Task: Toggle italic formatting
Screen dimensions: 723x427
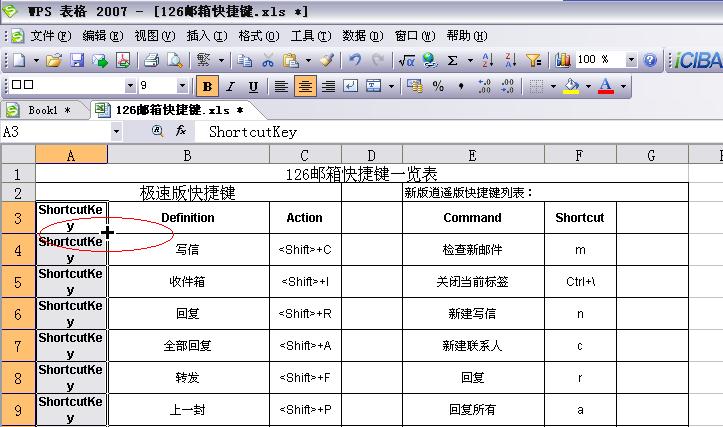Action: click(x=231, y=86)
